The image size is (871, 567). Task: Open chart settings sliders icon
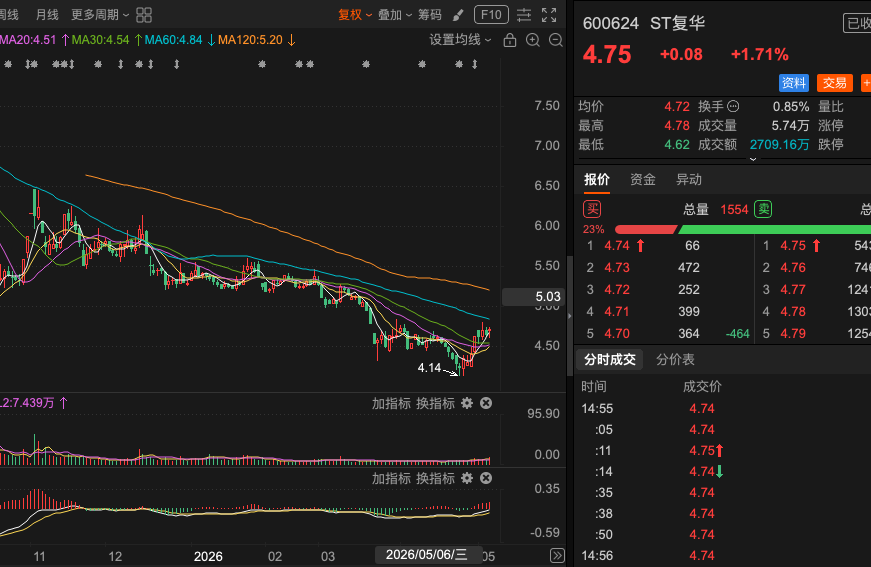pos(524,15)
